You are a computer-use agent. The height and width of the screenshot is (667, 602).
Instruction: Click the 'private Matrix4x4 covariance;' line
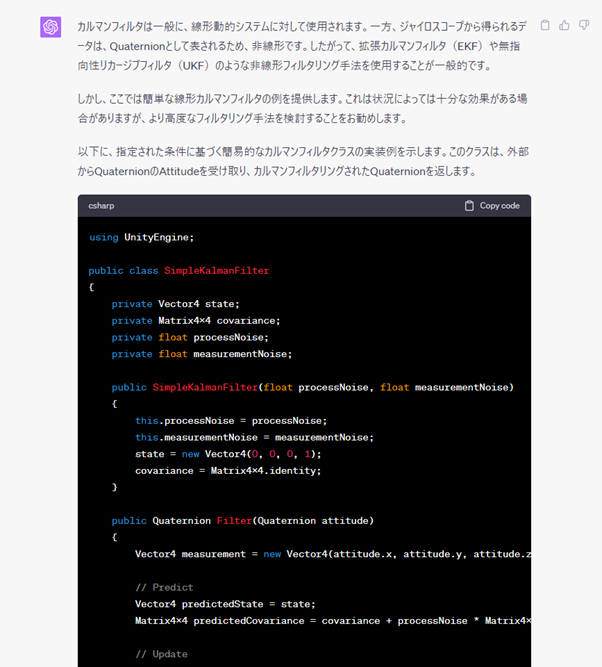pyautogui.click(x=196, y=321)
